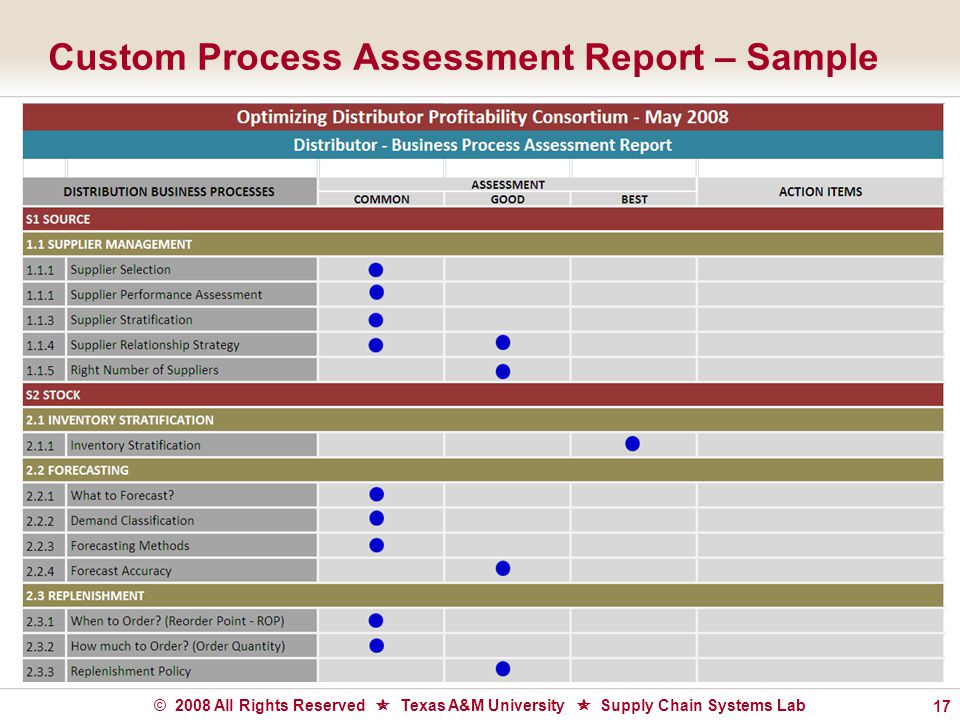Image resolution: width=960 pixels, height=720 pixels.
Task: Click the row number '1.1.4'
Action: [40, 345]
